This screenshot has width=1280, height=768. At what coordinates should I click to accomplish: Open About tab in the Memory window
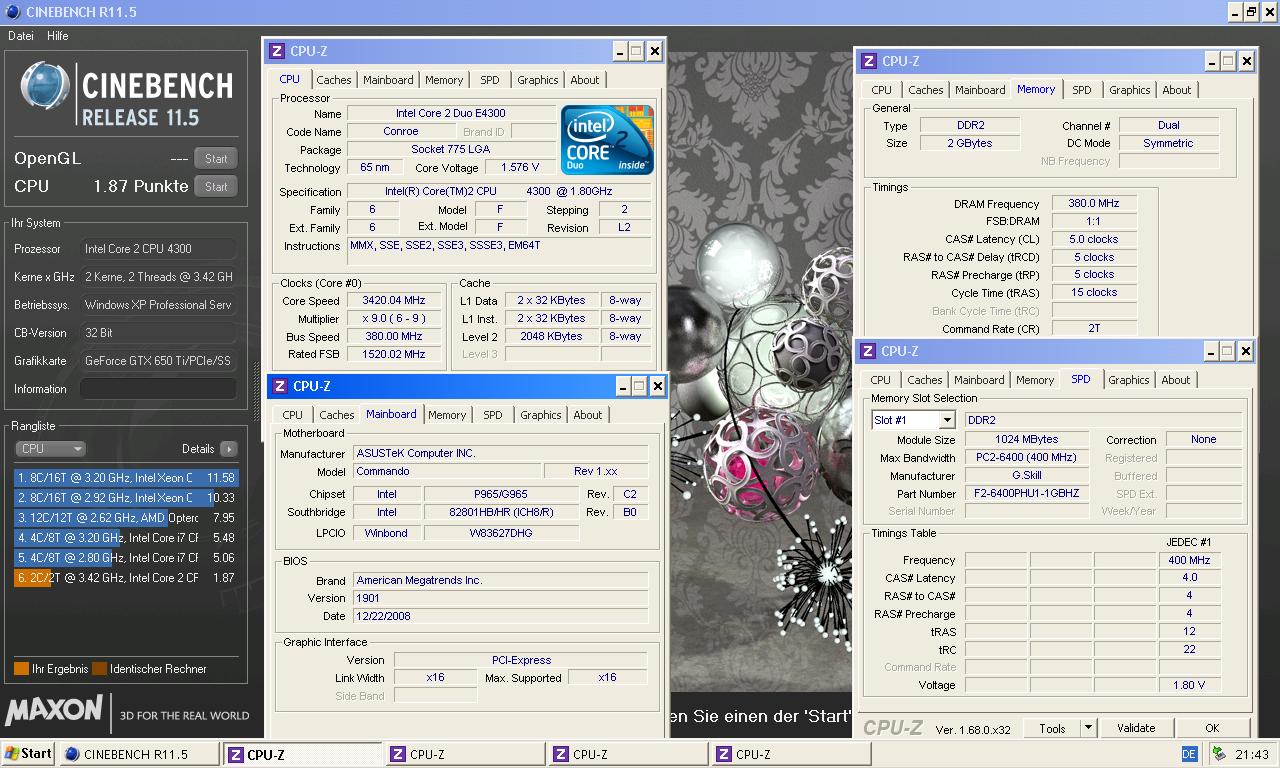point(1177,90)
